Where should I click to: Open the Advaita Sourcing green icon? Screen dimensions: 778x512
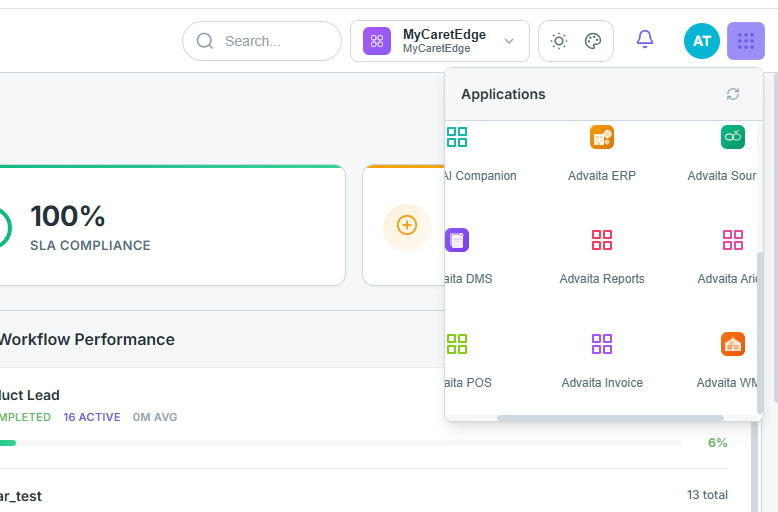pyautogui.click(x=732, y=137)
